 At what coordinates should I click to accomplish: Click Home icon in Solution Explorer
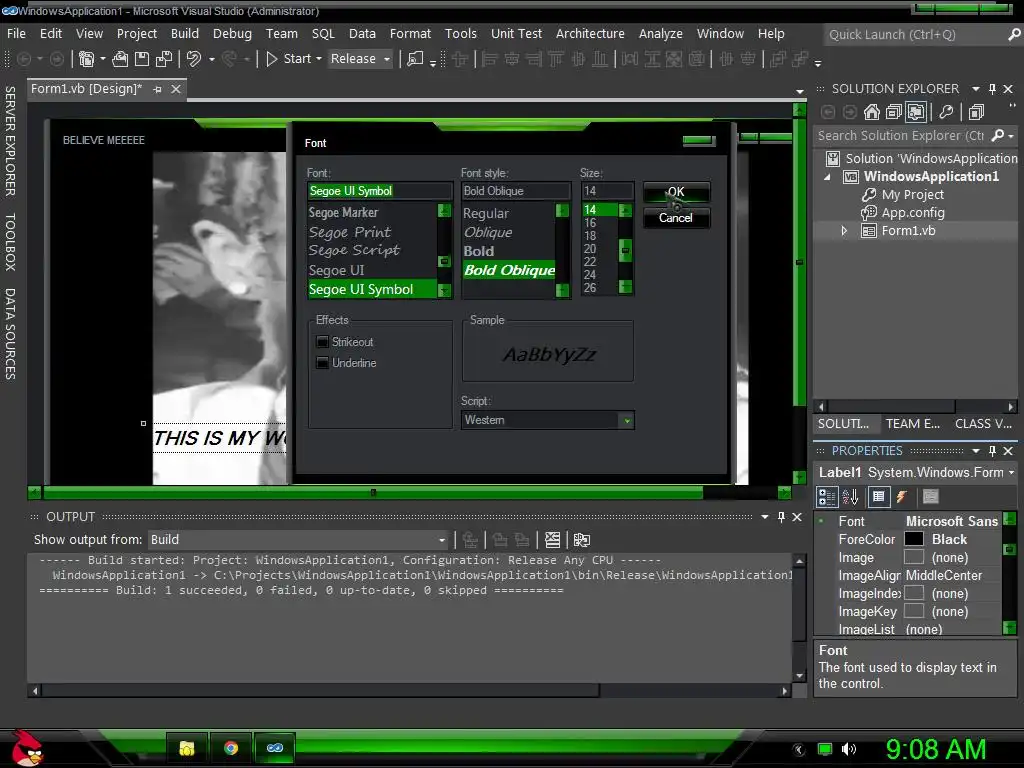point(871,112)
